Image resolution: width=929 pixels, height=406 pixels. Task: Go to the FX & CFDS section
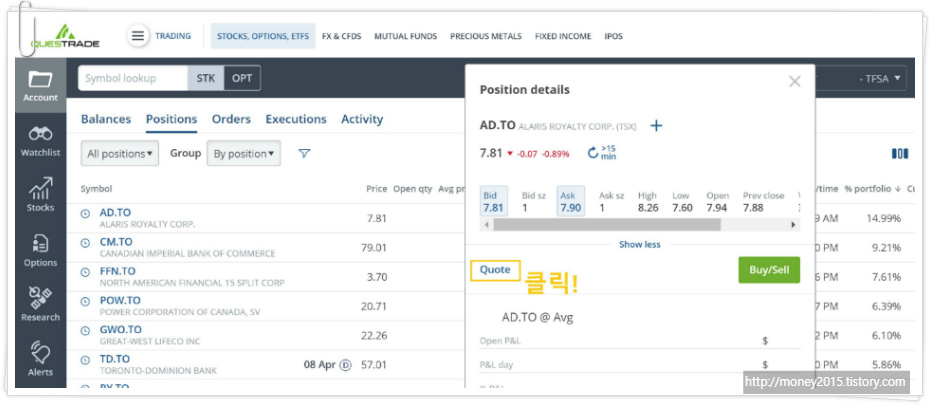tap(341, 36)
